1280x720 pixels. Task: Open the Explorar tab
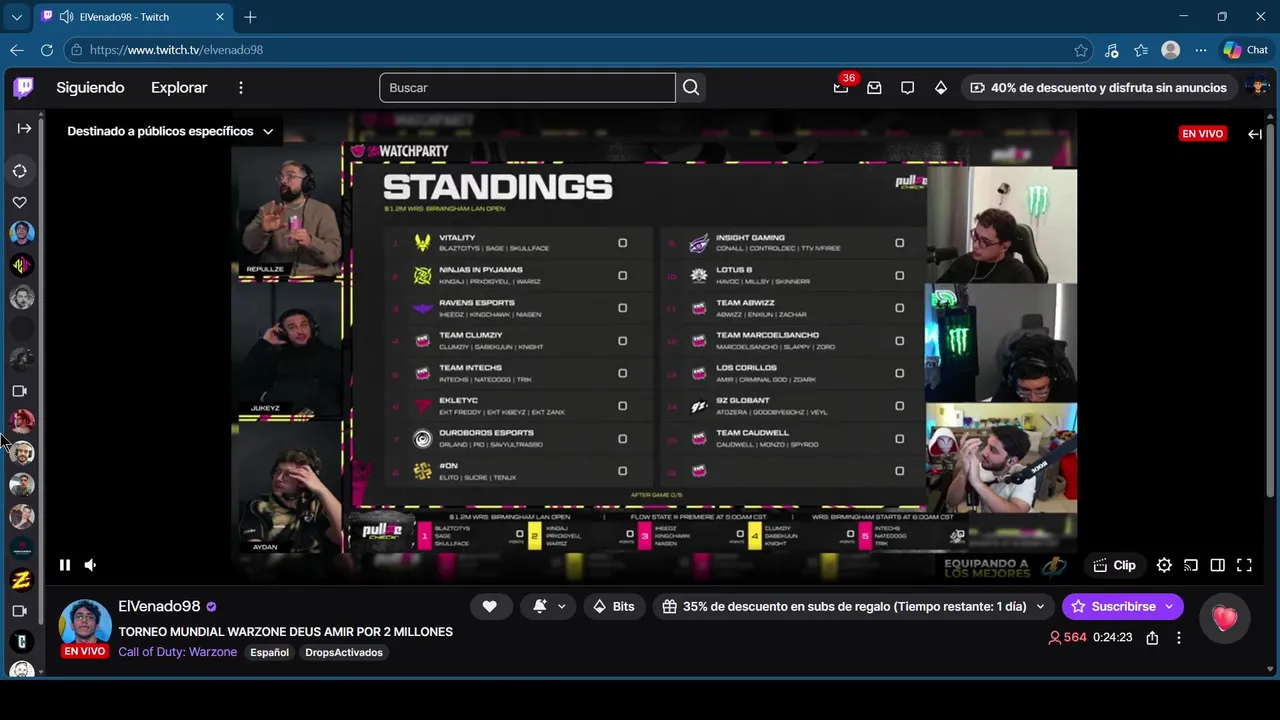tap(179, 88)
